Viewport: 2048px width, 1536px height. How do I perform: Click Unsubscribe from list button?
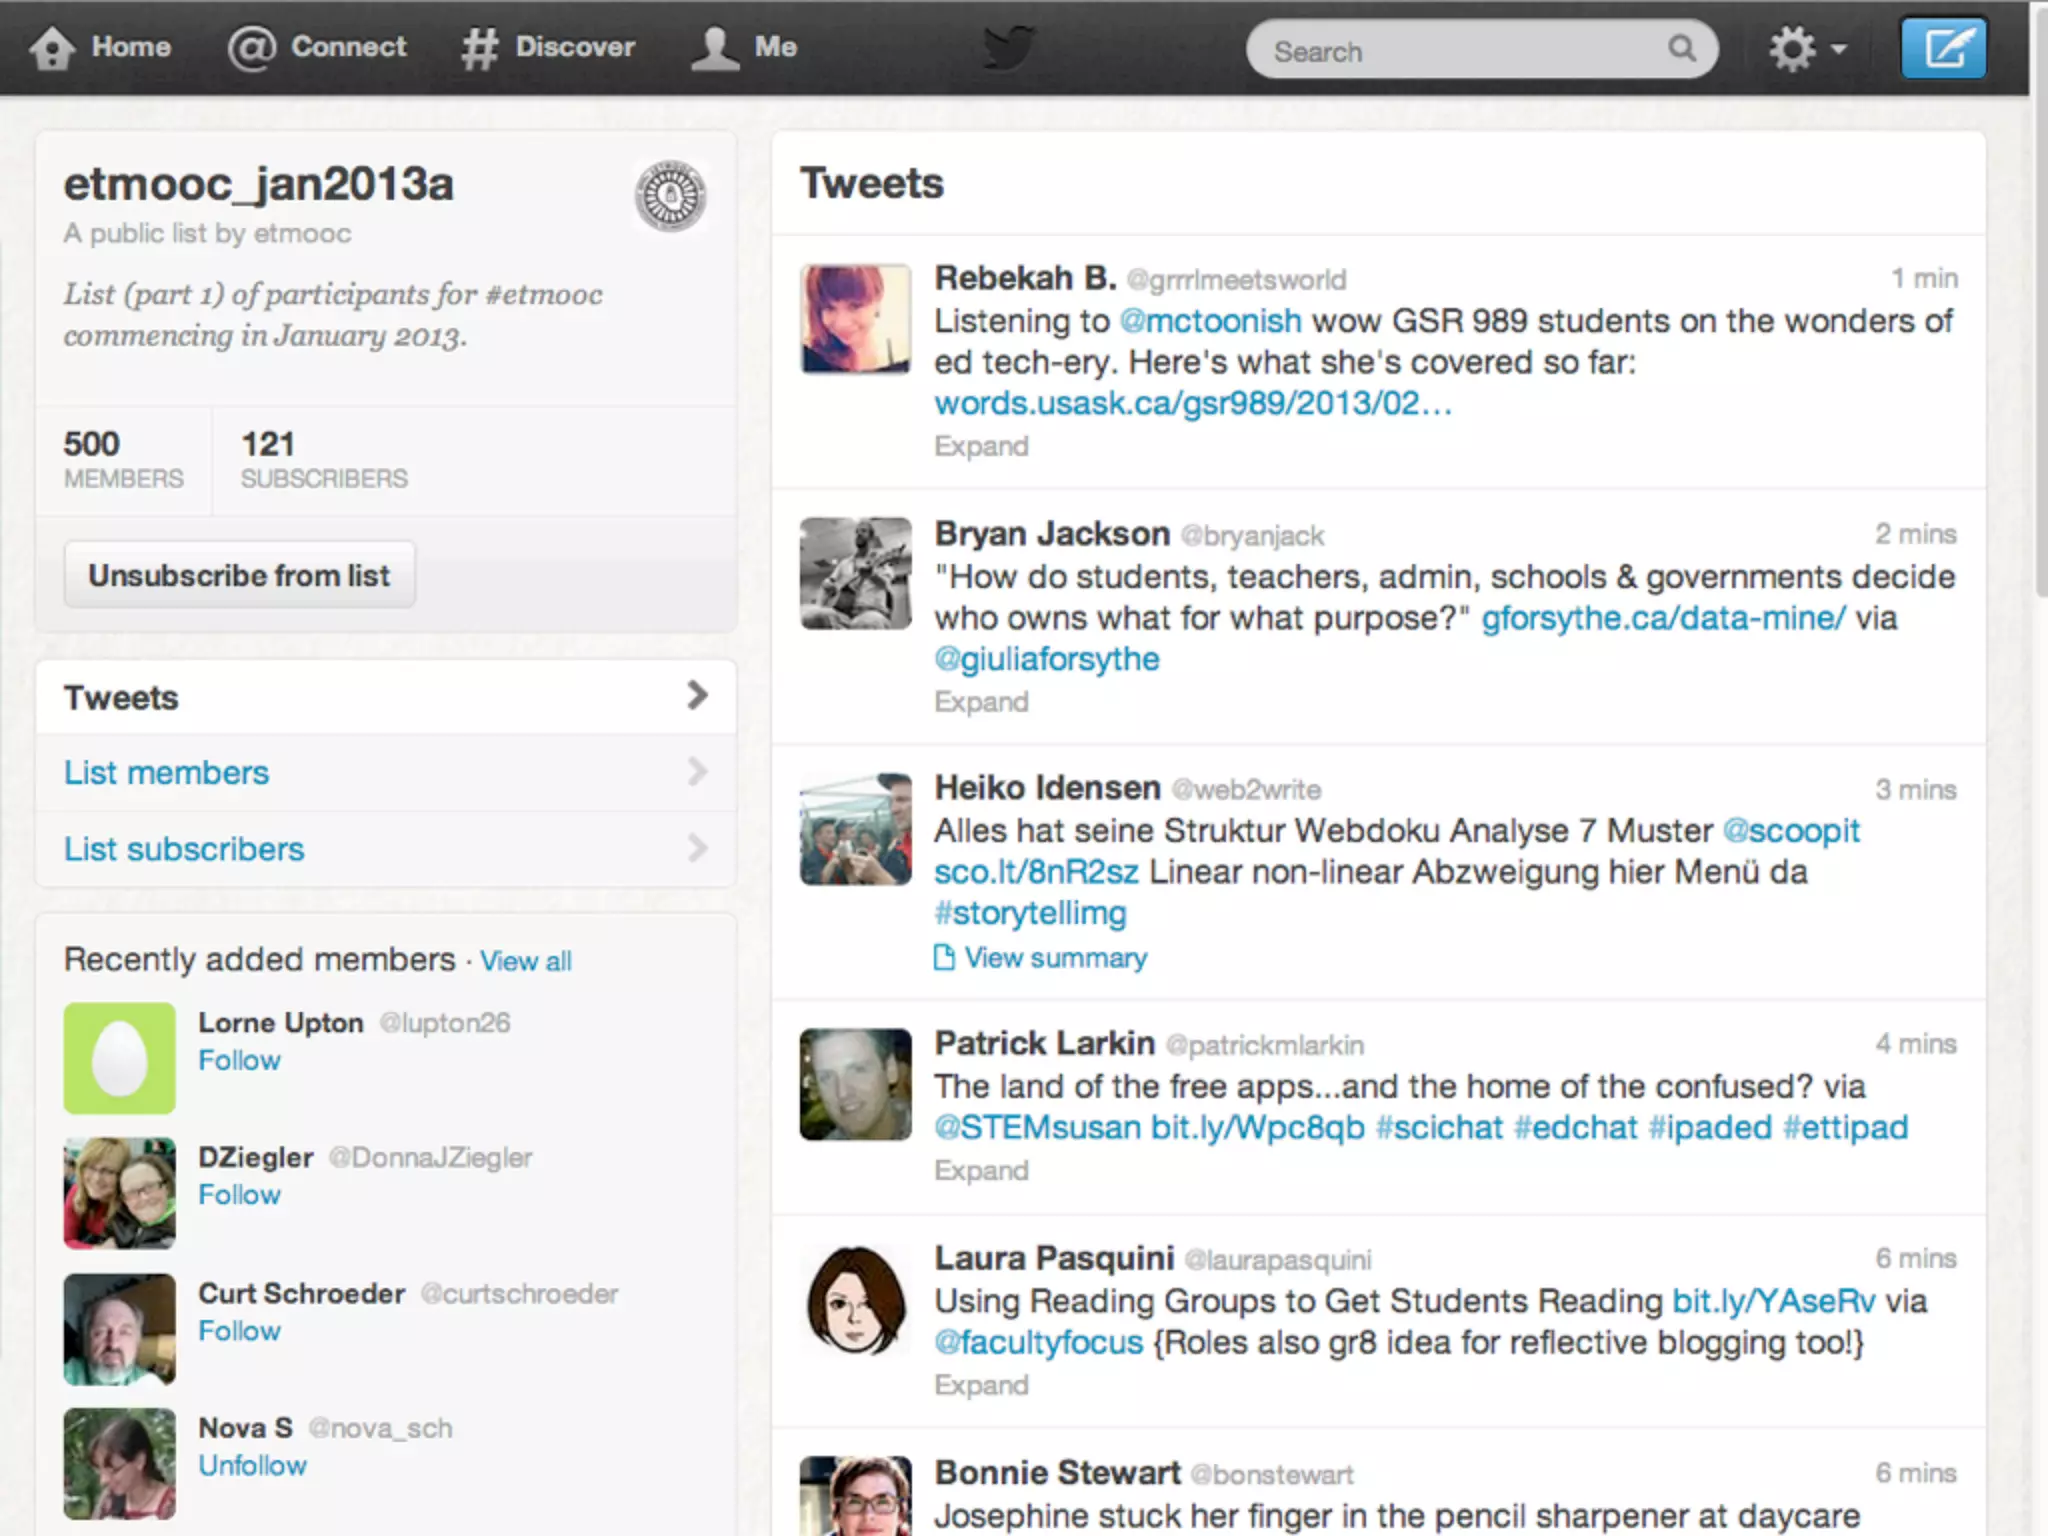(239, 575)
